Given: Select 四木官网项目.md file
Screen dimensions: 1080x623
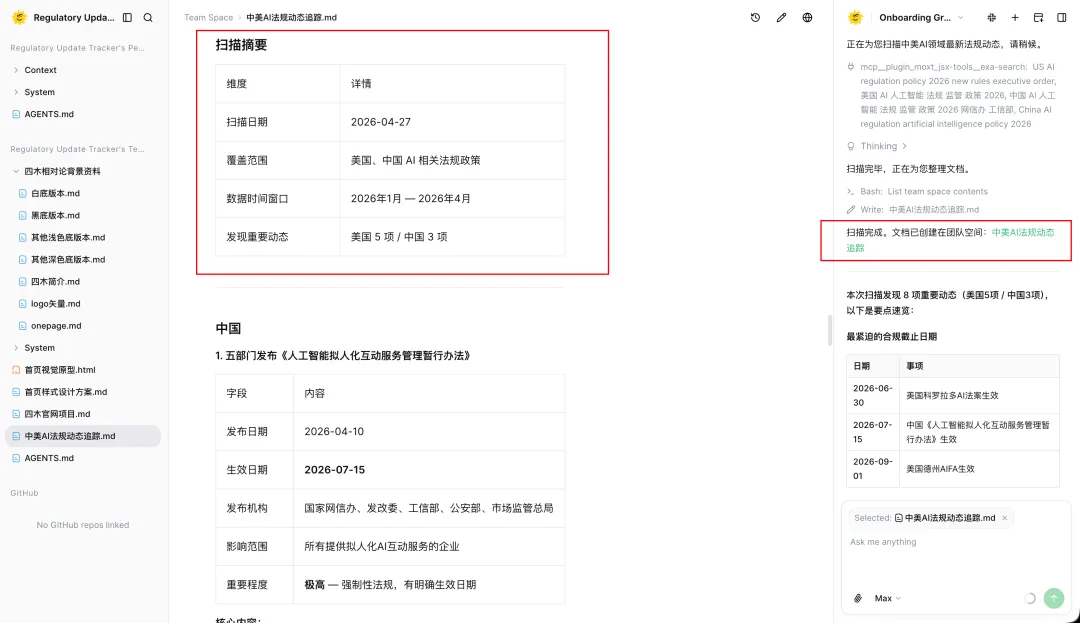Looking at the screenshot, I should point(57,414).
